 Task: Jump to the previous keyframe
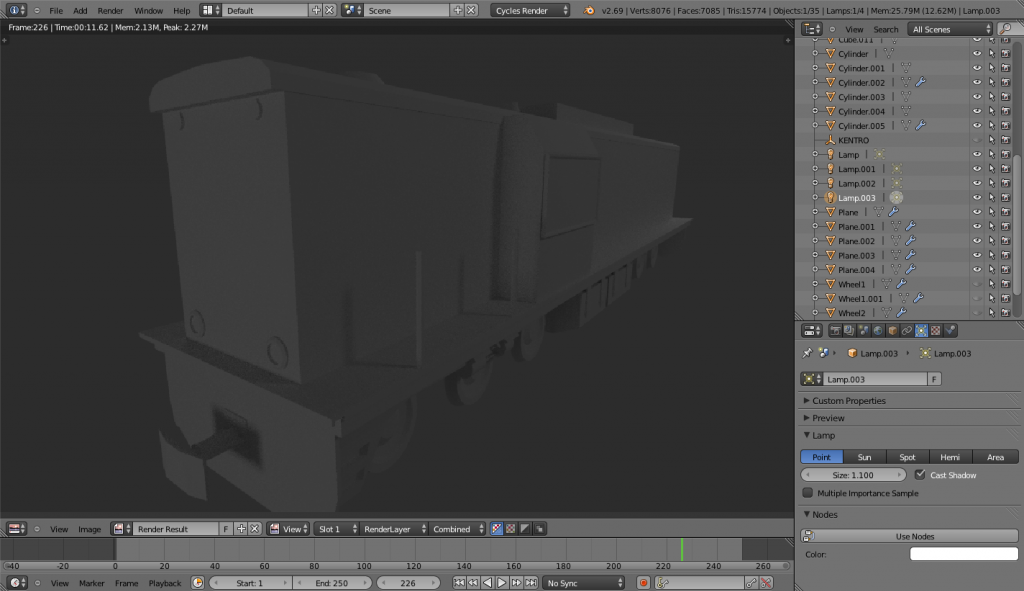473,583
